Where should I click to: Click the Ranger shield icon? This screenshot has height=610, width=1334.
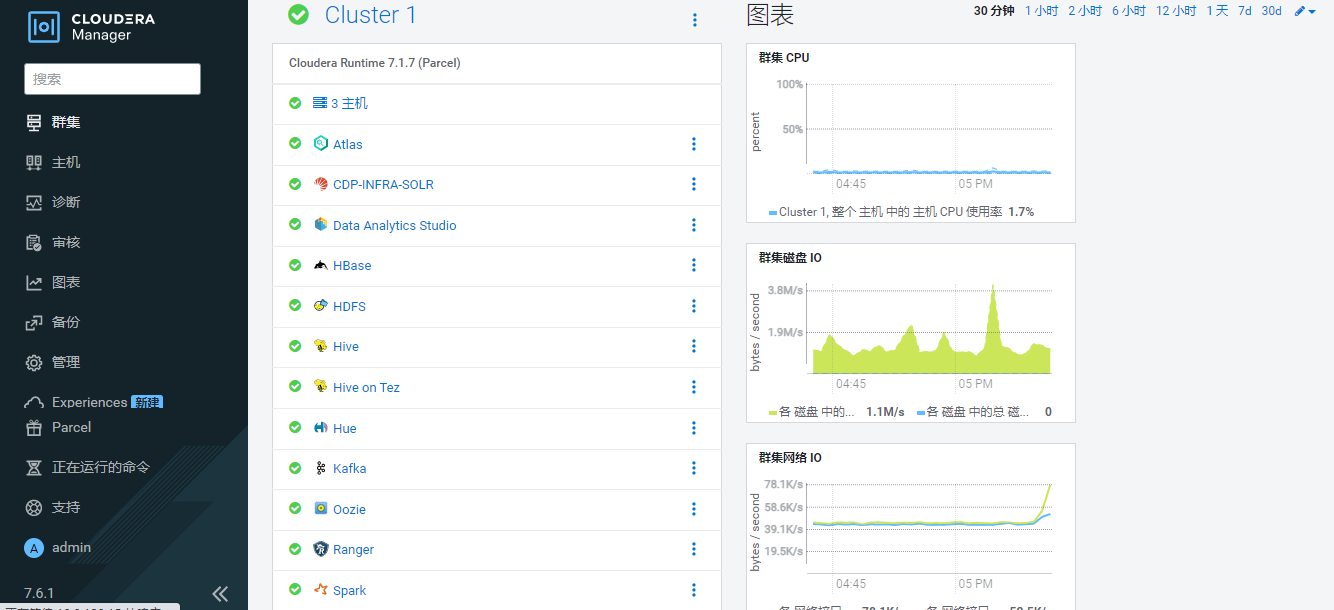coord(321,549)
